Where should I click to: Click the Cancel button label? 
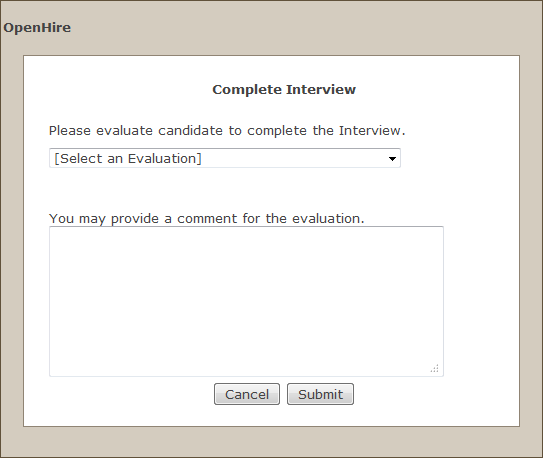(247, 394)
